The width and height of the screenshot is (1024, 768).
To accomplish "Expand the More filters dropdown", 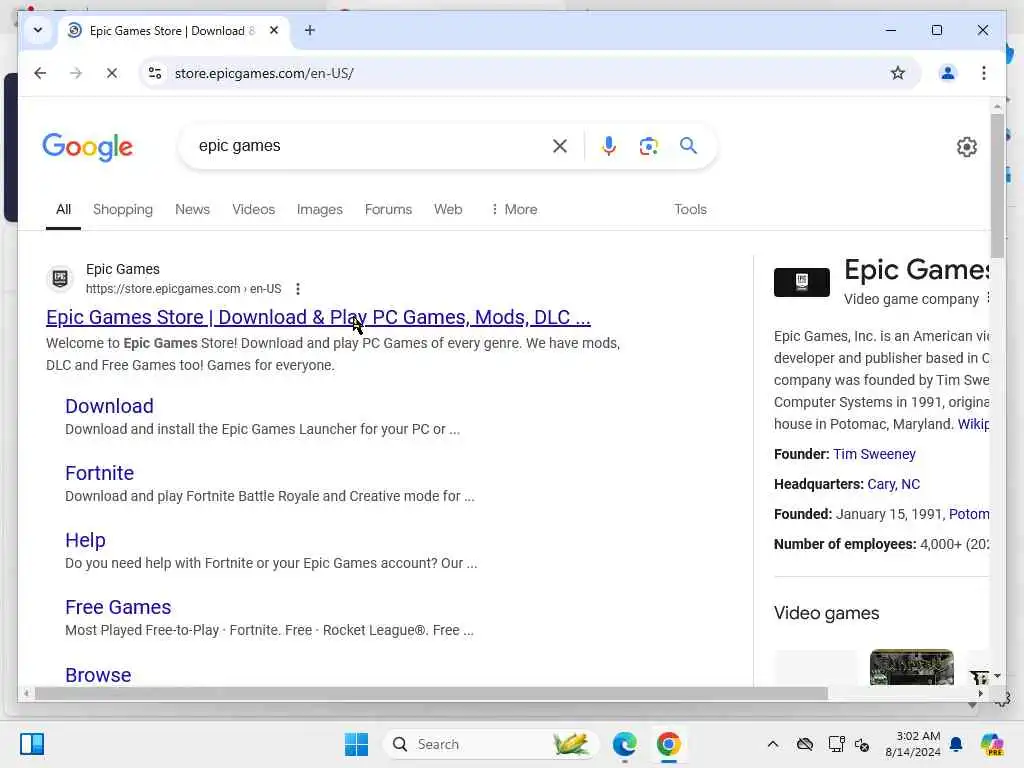I will [x=514, y=209].
